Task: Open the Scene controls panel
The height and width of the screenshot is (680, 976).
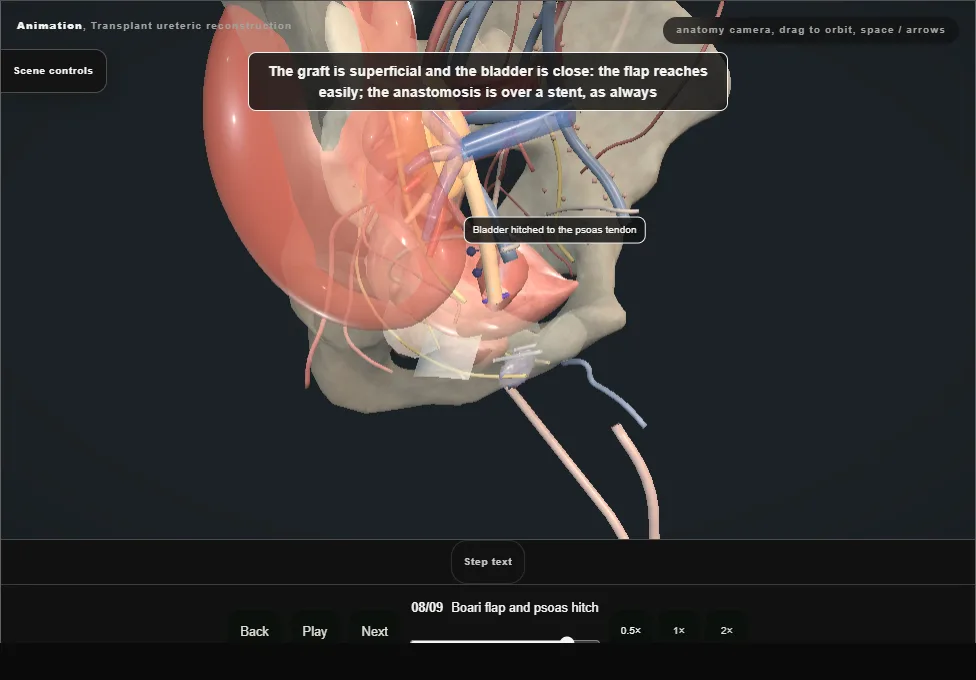Action: point(54,71)
